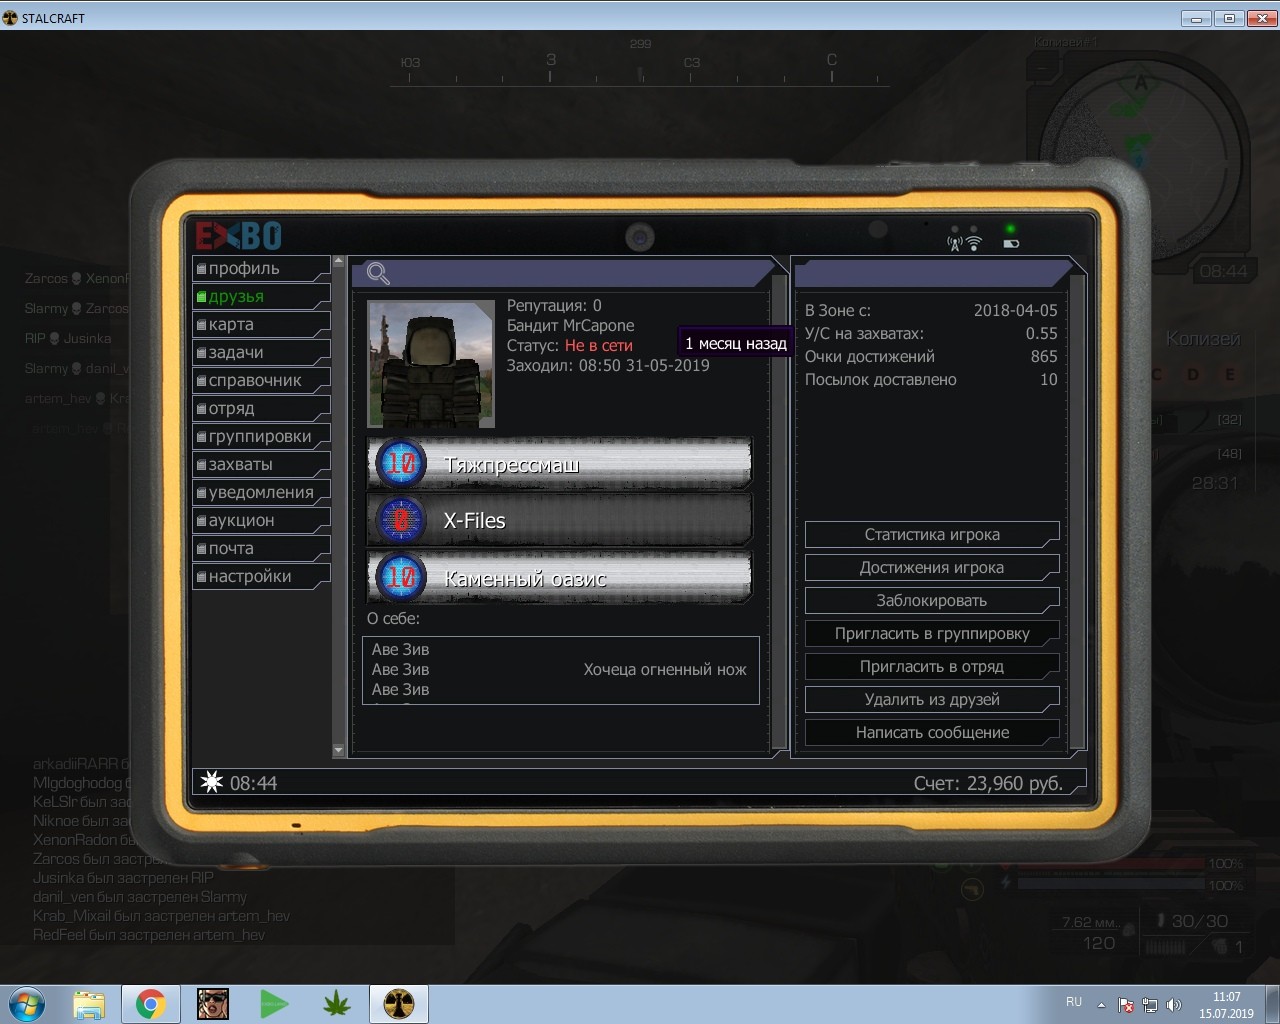Select the друзья menu section
This screenshot has height=1024, width=1280.
[261, 297]
